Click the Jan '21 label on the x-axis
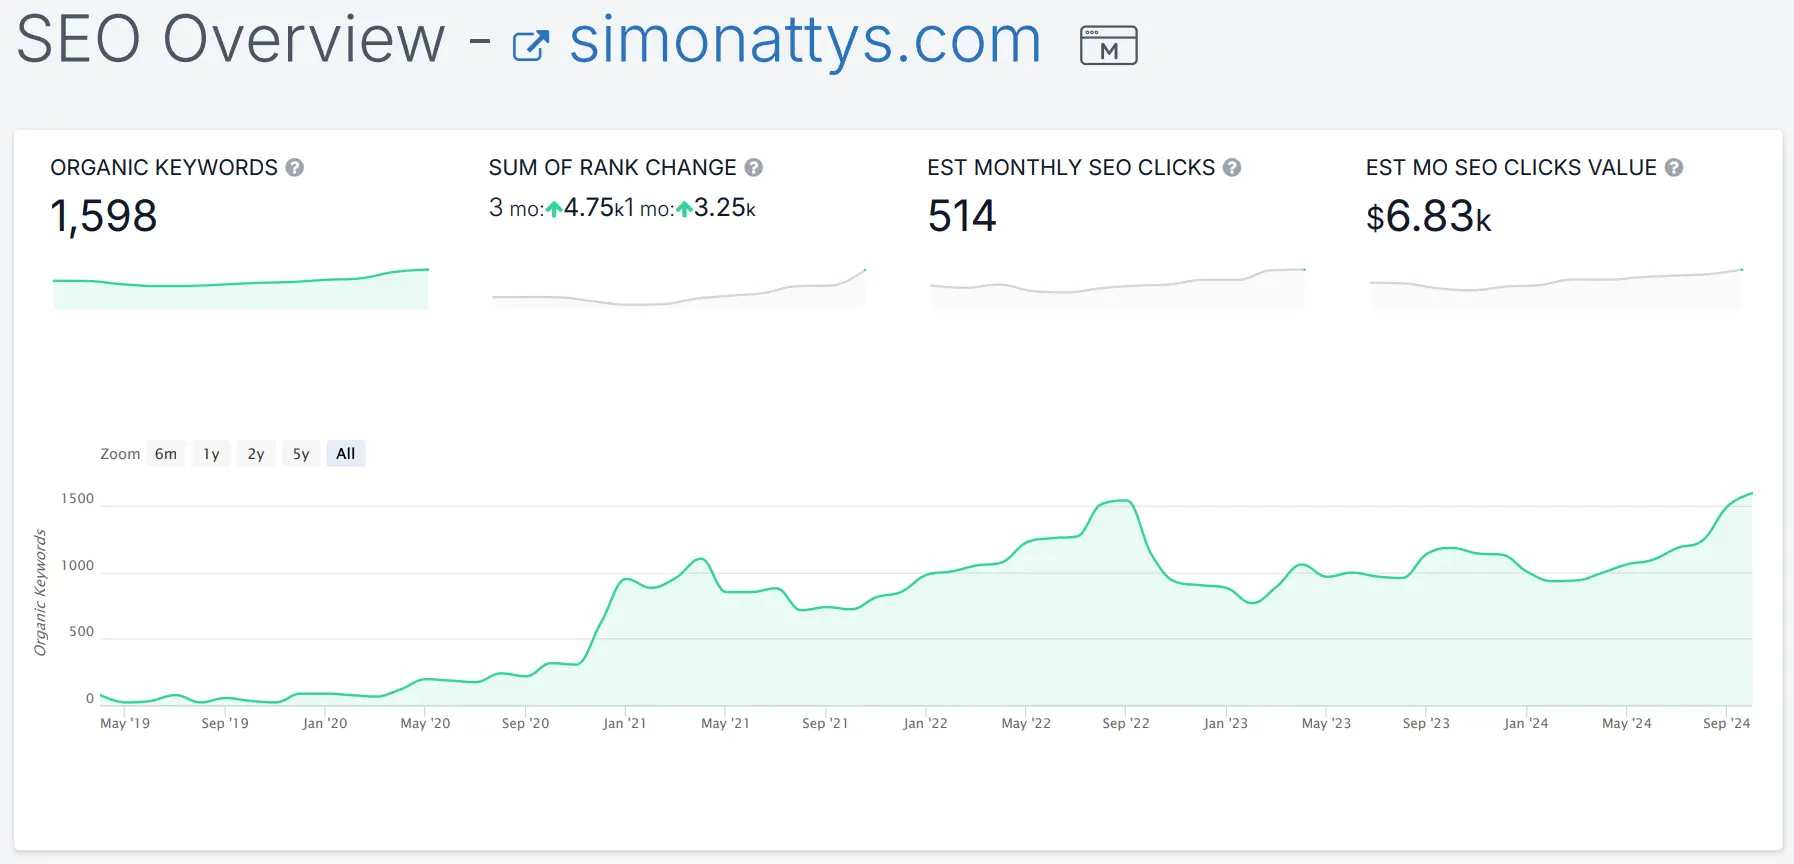The image size is (1794, 864). [624, 723]
